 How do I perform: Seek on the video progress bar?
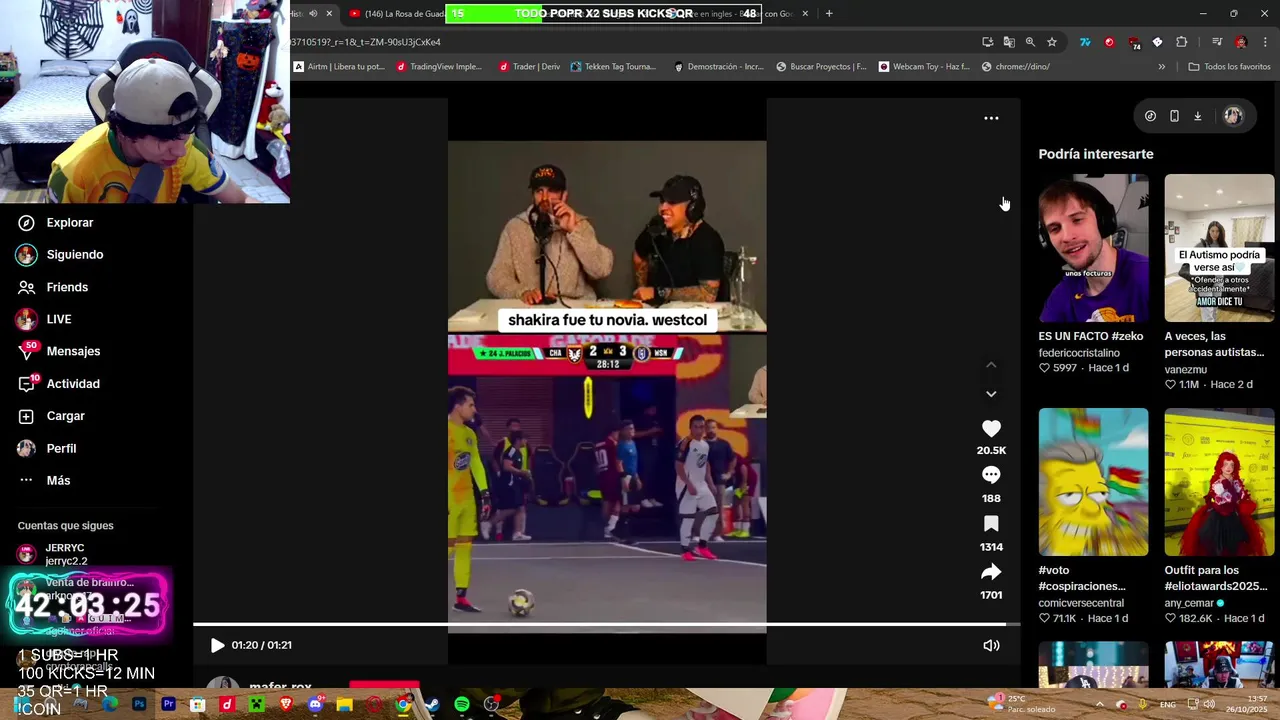tap(606, 625)
